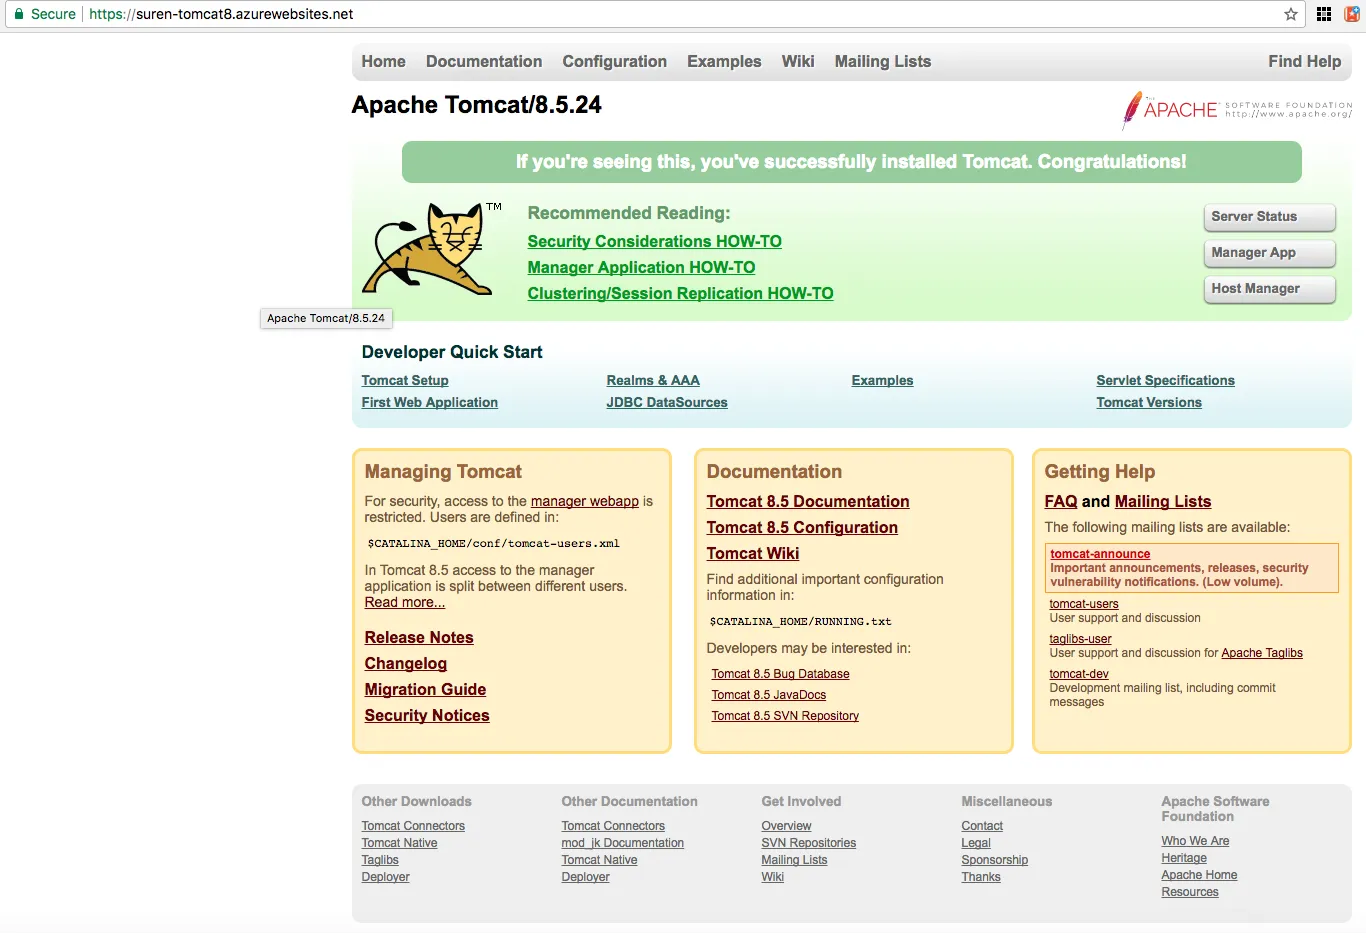Open the JDBC DataSources link
The image size is (1366, 933).
(667, 402)
